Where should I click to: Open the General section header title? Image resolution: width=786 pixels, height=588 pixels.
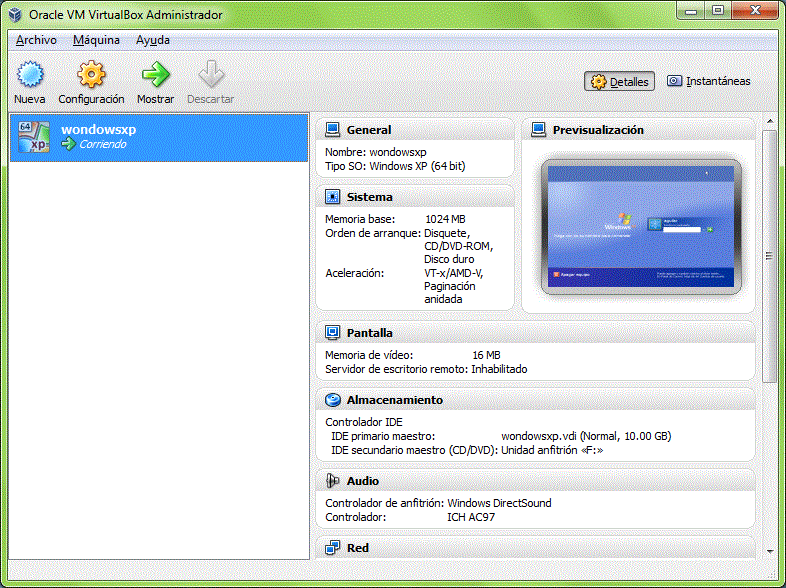[x=369, y=130]
